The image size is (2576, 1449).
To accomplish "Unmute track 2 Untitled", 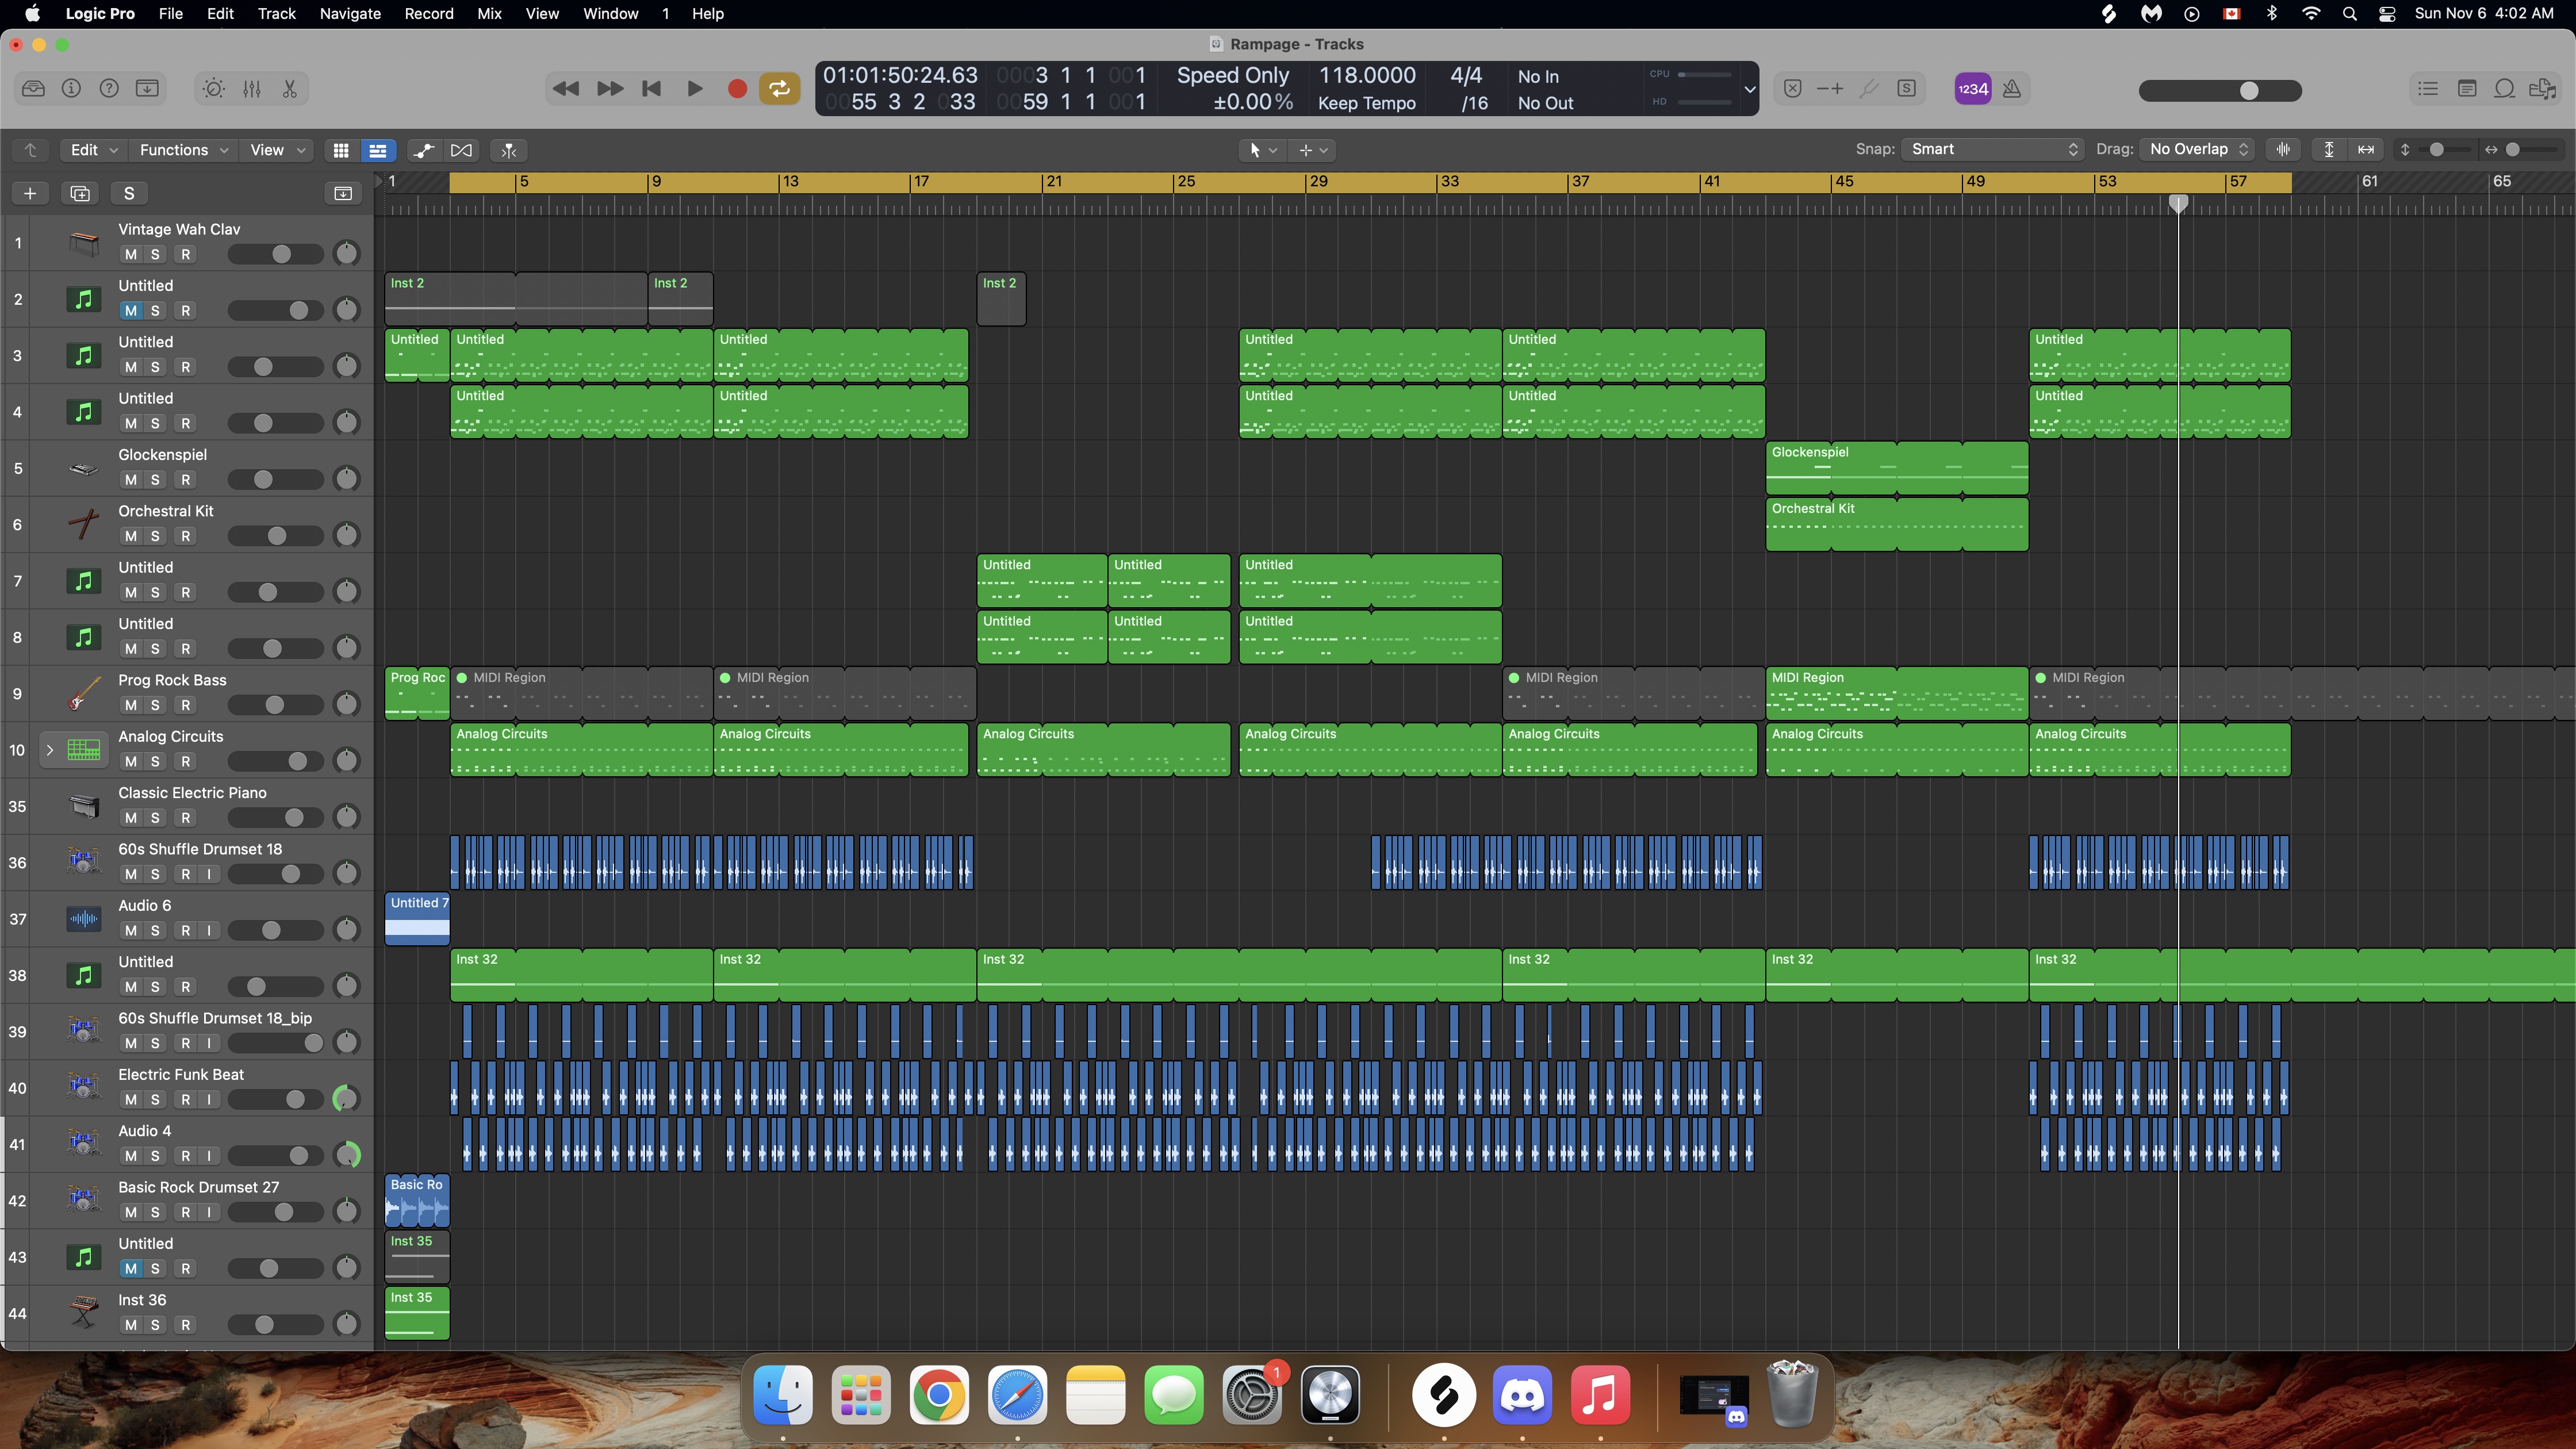I will point(130,311).
